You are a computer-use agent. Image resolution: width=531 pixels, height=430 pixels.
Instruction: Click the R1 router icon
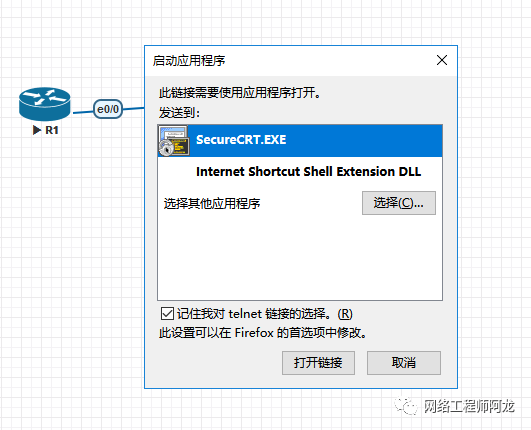(x=45, y=104)
